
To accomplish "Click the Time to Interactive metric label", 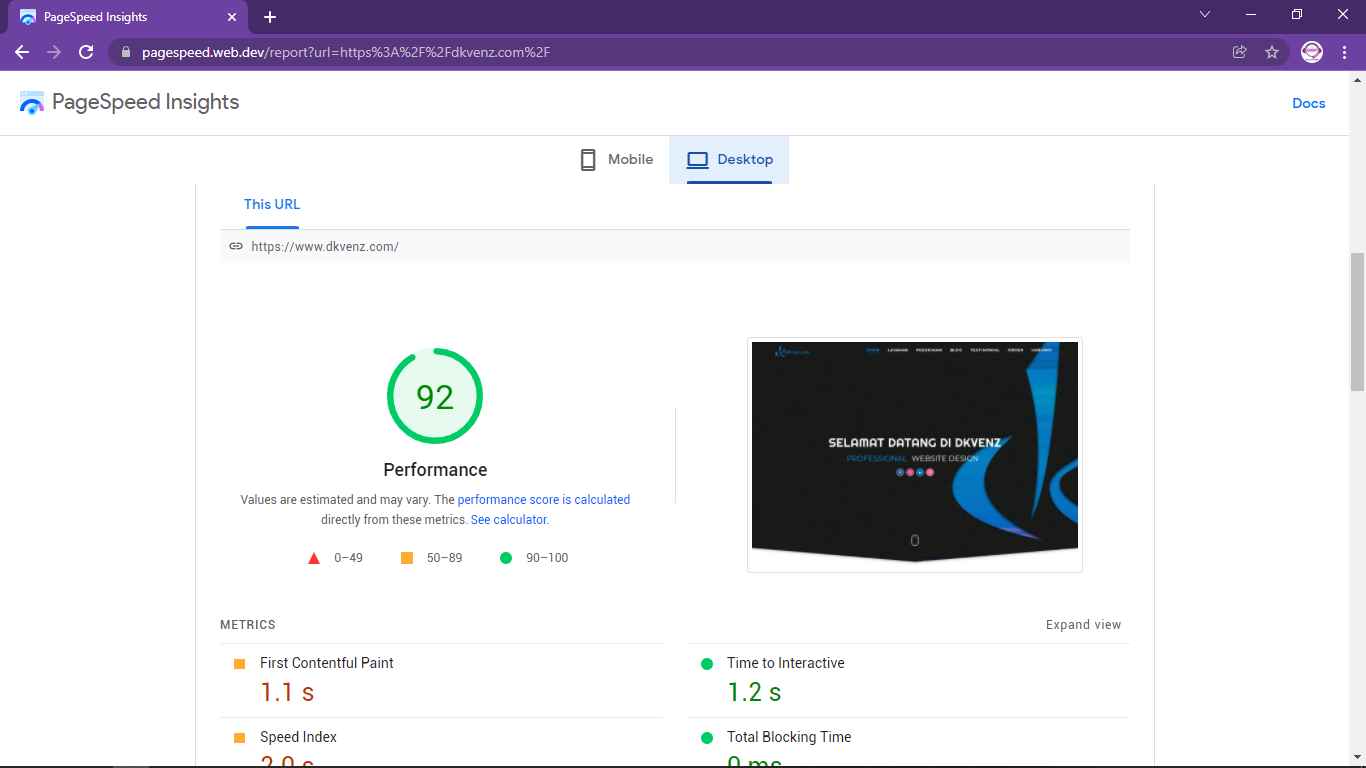I will click(x=786, y=663).
